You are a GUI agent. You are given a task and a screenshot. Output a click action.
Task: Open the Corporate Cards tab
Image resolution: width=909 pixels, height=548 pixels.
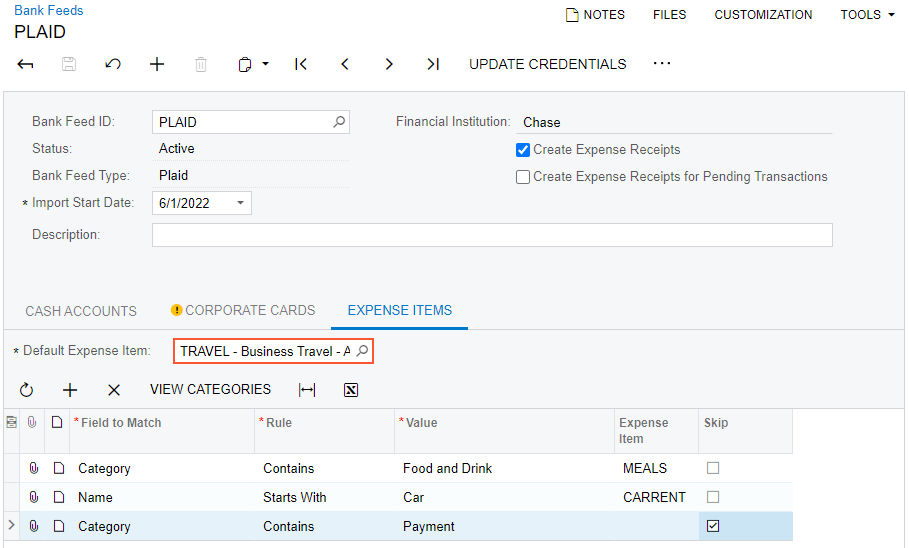(243, 311)
